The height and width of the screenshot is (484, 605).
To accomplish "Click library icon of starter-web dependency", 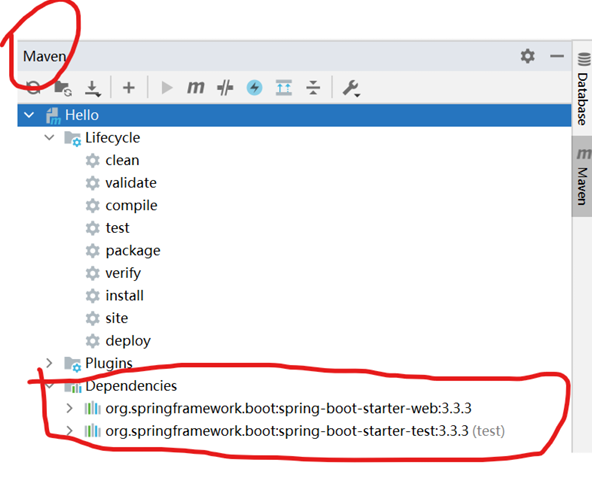I will (x=93, y=408).
